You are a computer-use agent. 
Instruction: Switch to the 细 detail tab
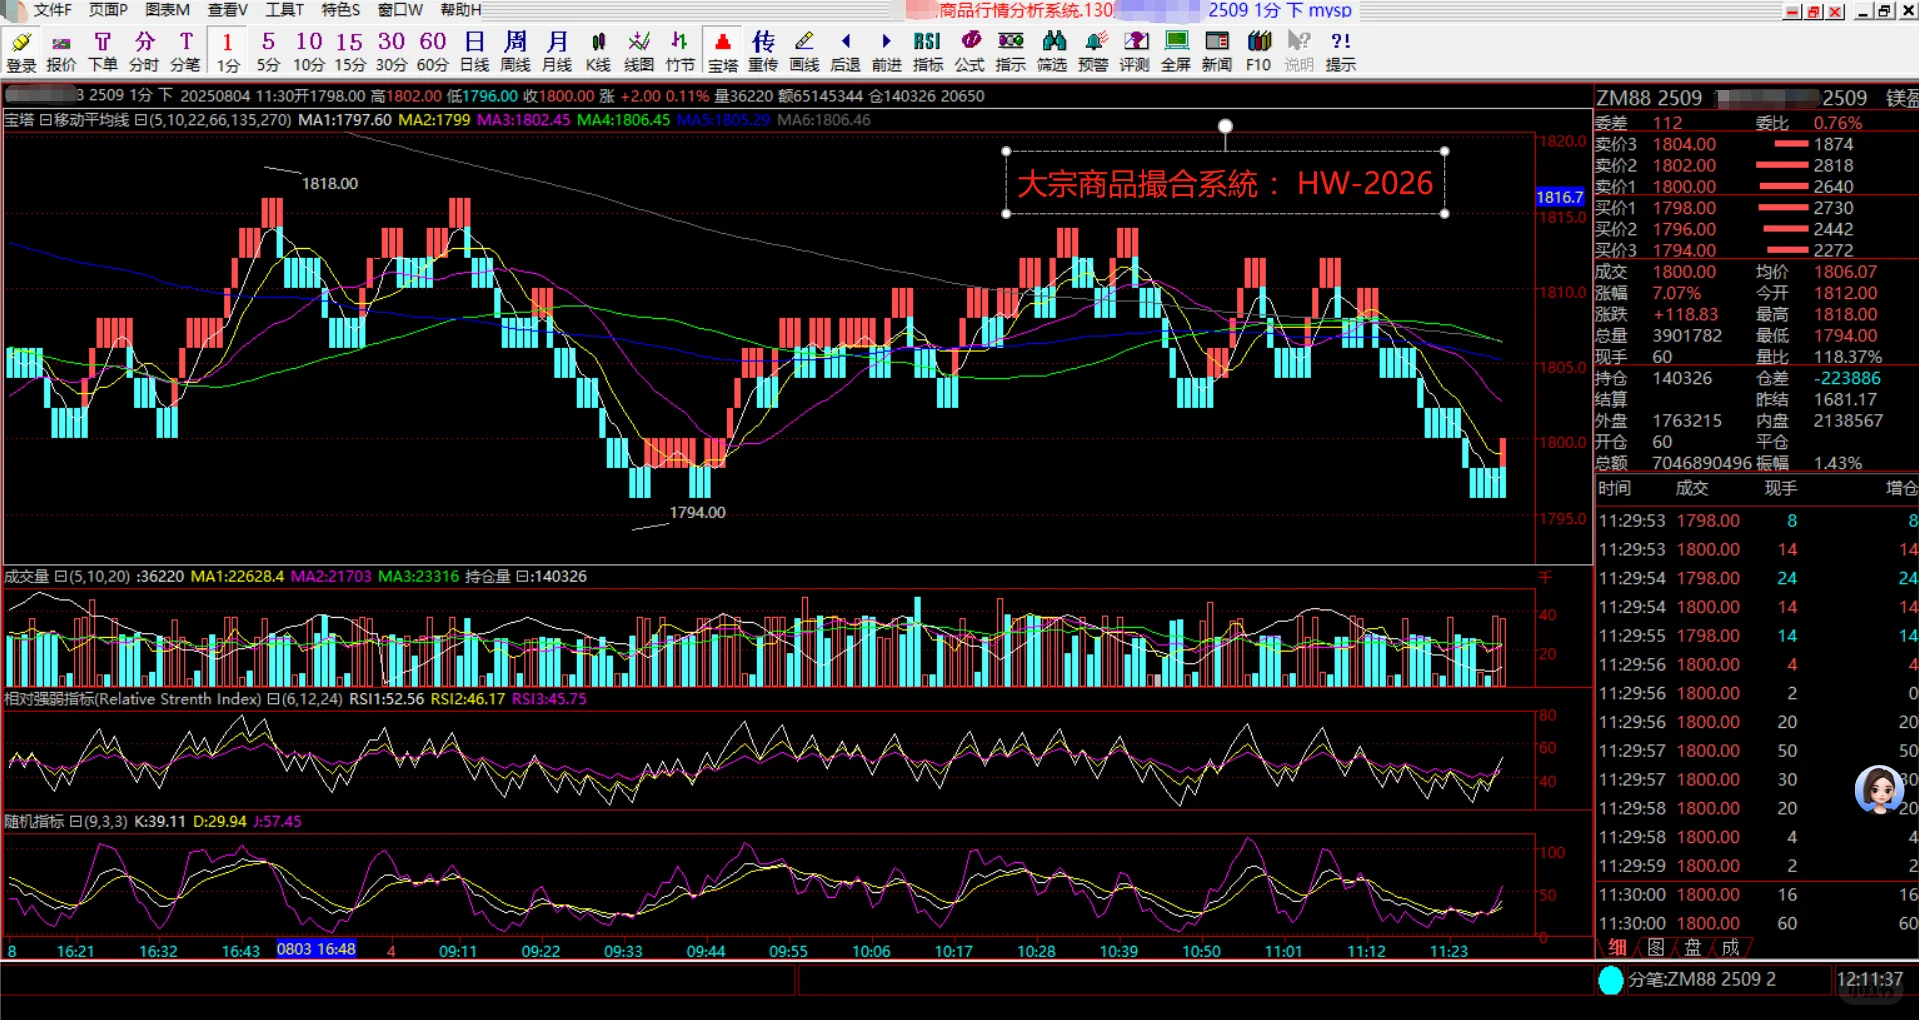1618,947
